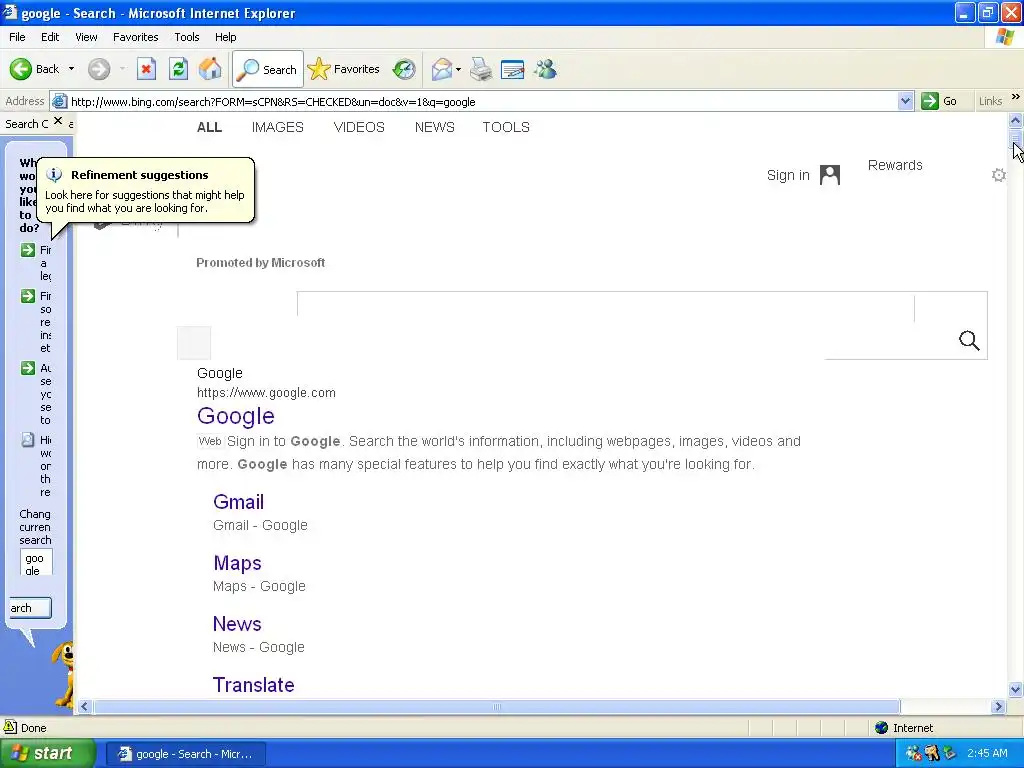Viewport: 1024px width, 768px height.
Task: Open the Maps sublink
Action: click(237, 563)
